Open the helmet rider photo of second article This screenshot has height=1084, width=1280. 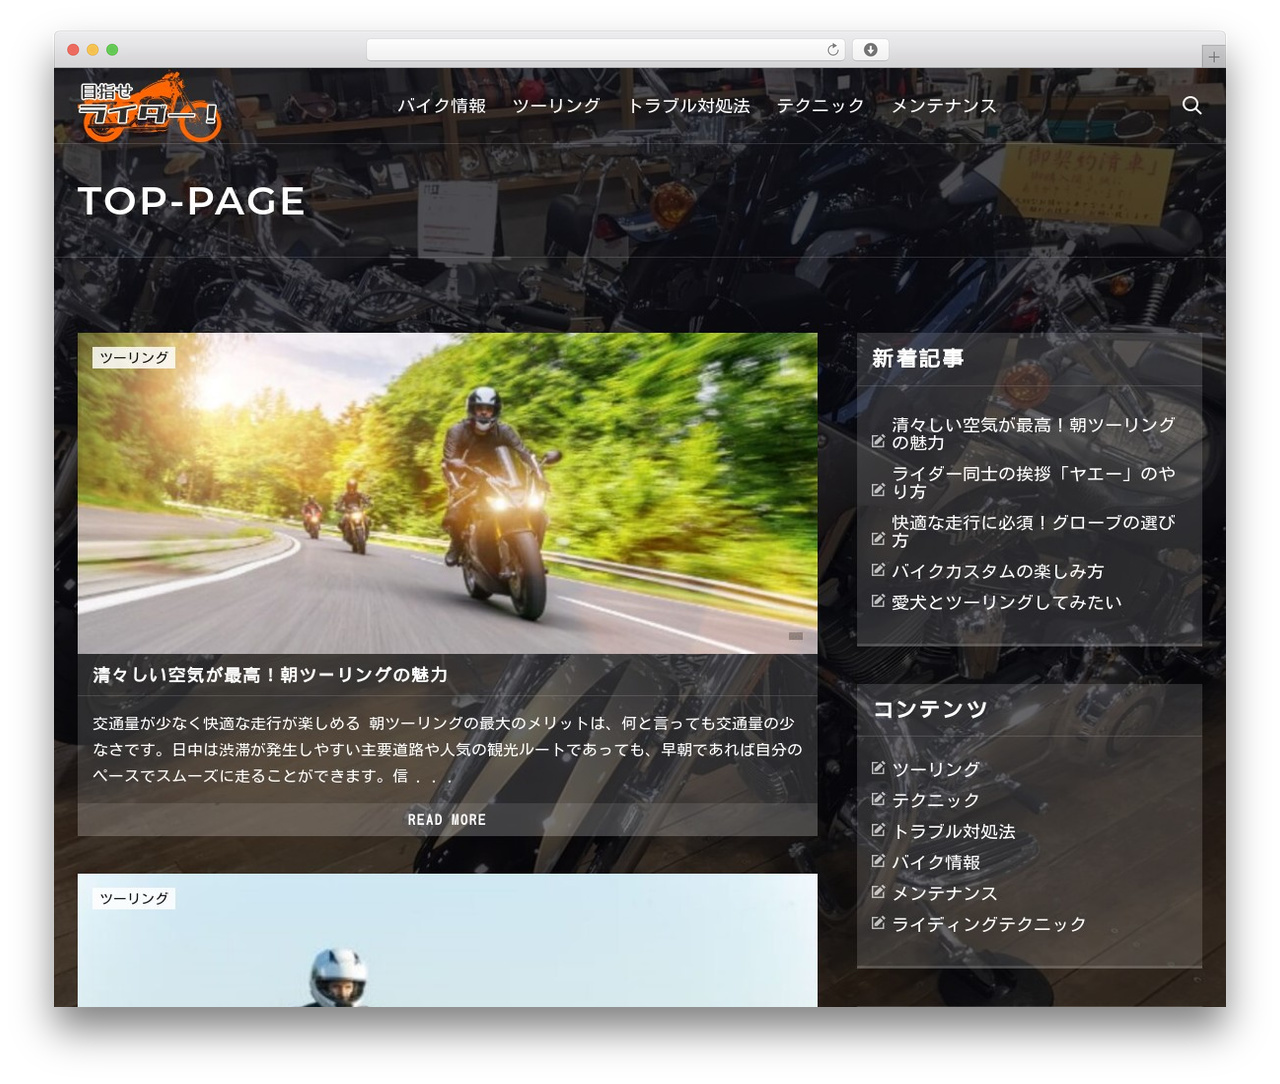tap(447, 940)
